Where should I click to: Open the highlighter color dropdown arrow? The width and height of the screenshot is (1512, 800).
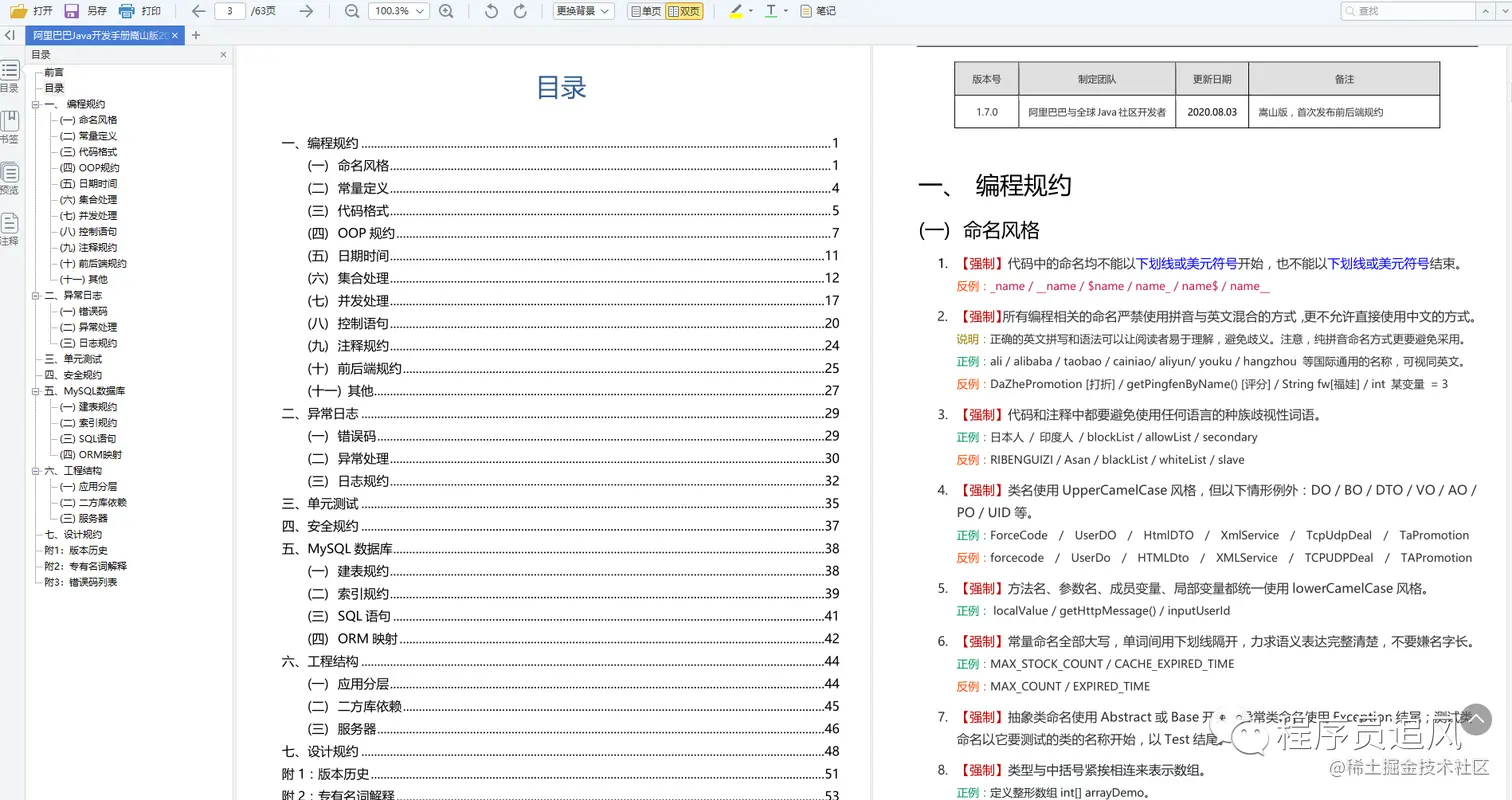751,11
